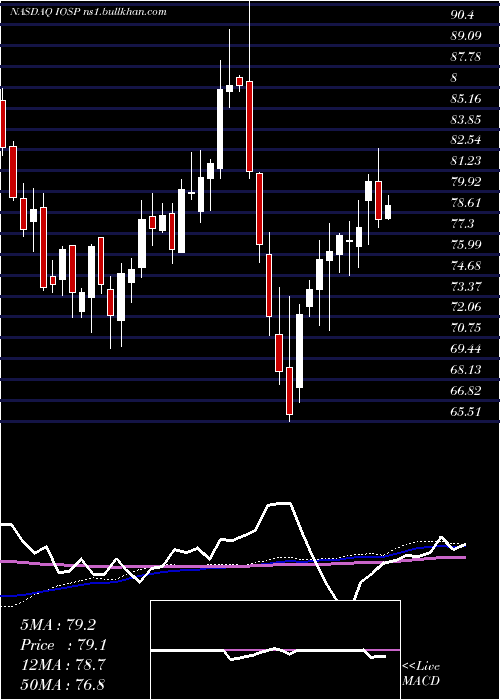
Task: Select the 90.4 price axis label
Action: pos(462,15)
